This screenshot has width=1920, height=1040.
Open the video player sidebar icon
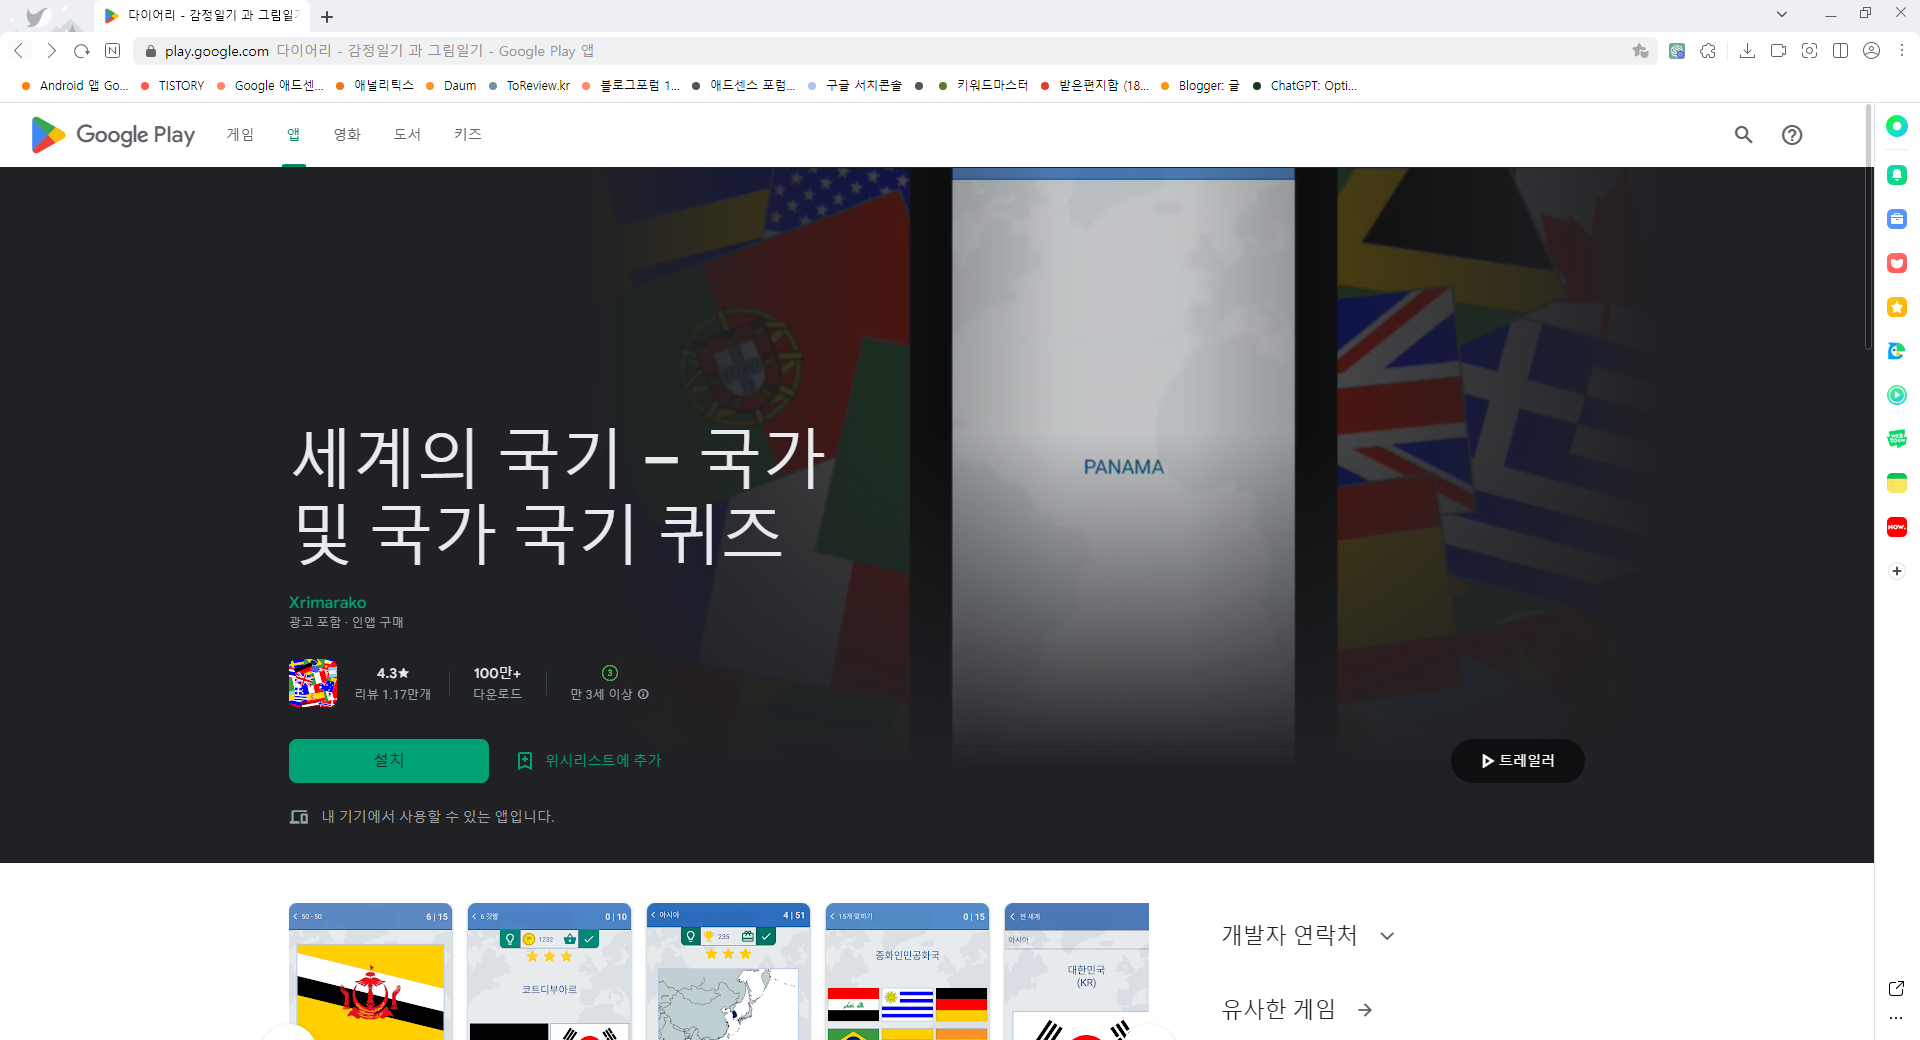[x=1897, y=394]
